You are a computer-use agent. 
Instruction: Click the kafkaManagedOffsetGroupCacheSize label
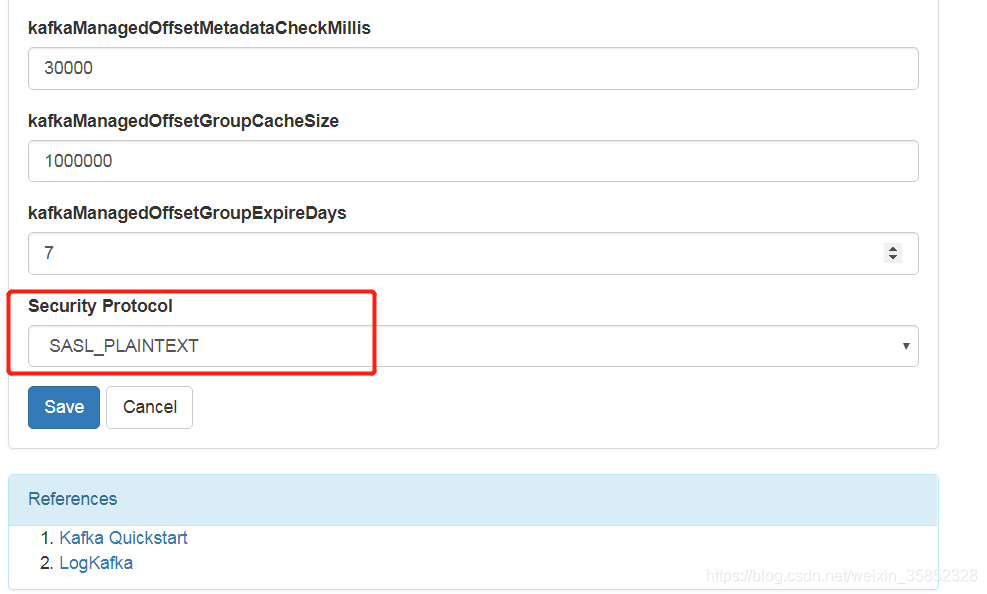pyautogui.click(x=183, y=121)
